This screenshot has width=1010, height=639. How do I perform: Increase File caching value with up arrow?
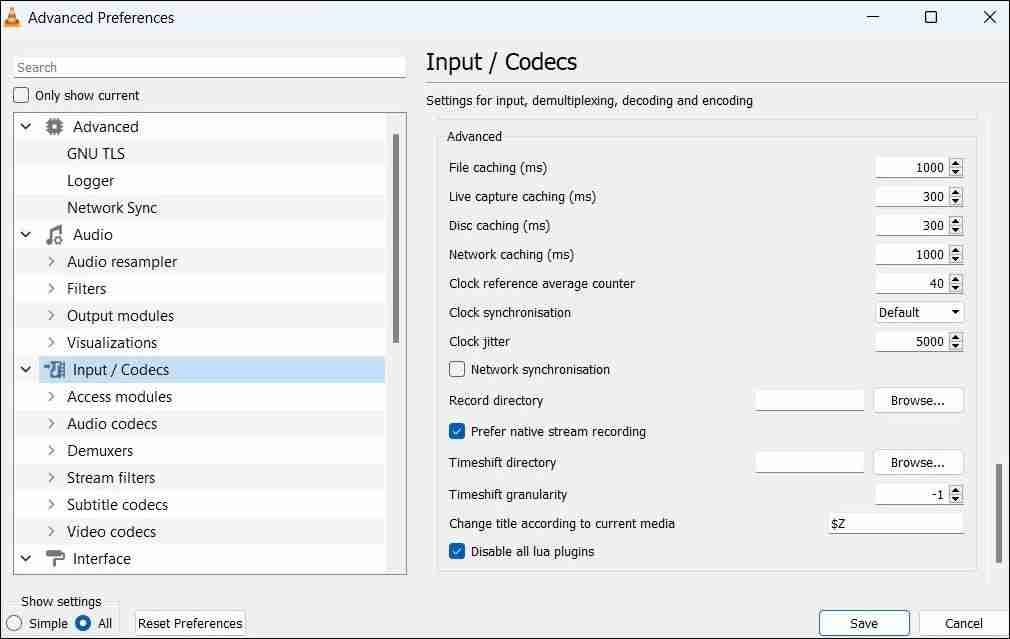pos(956,164)
